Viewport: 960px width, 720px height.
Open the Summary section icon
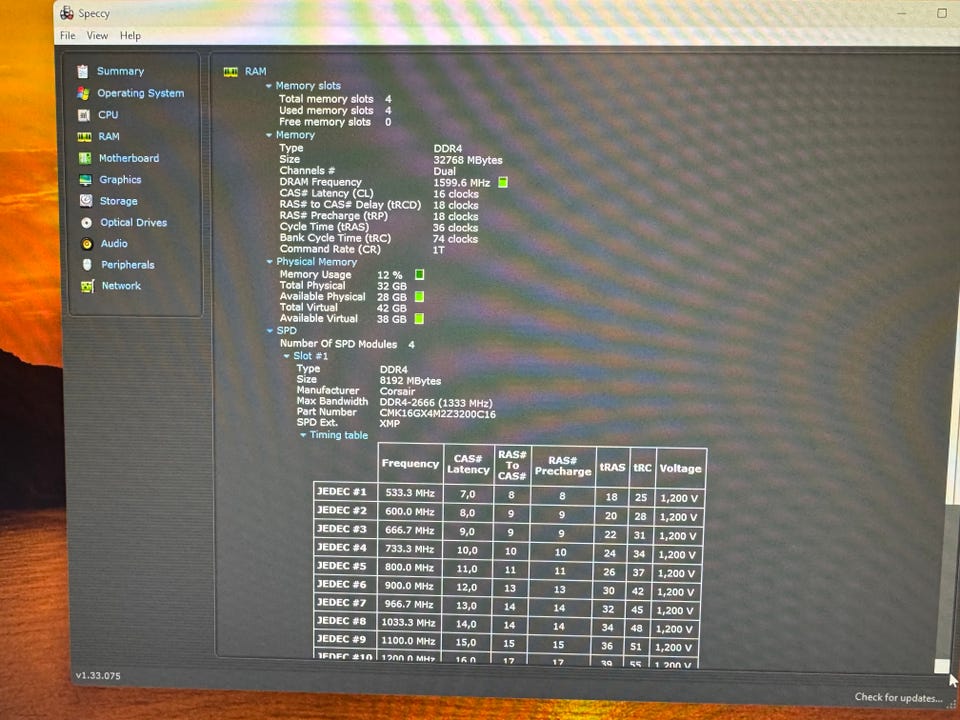(83, 72)
